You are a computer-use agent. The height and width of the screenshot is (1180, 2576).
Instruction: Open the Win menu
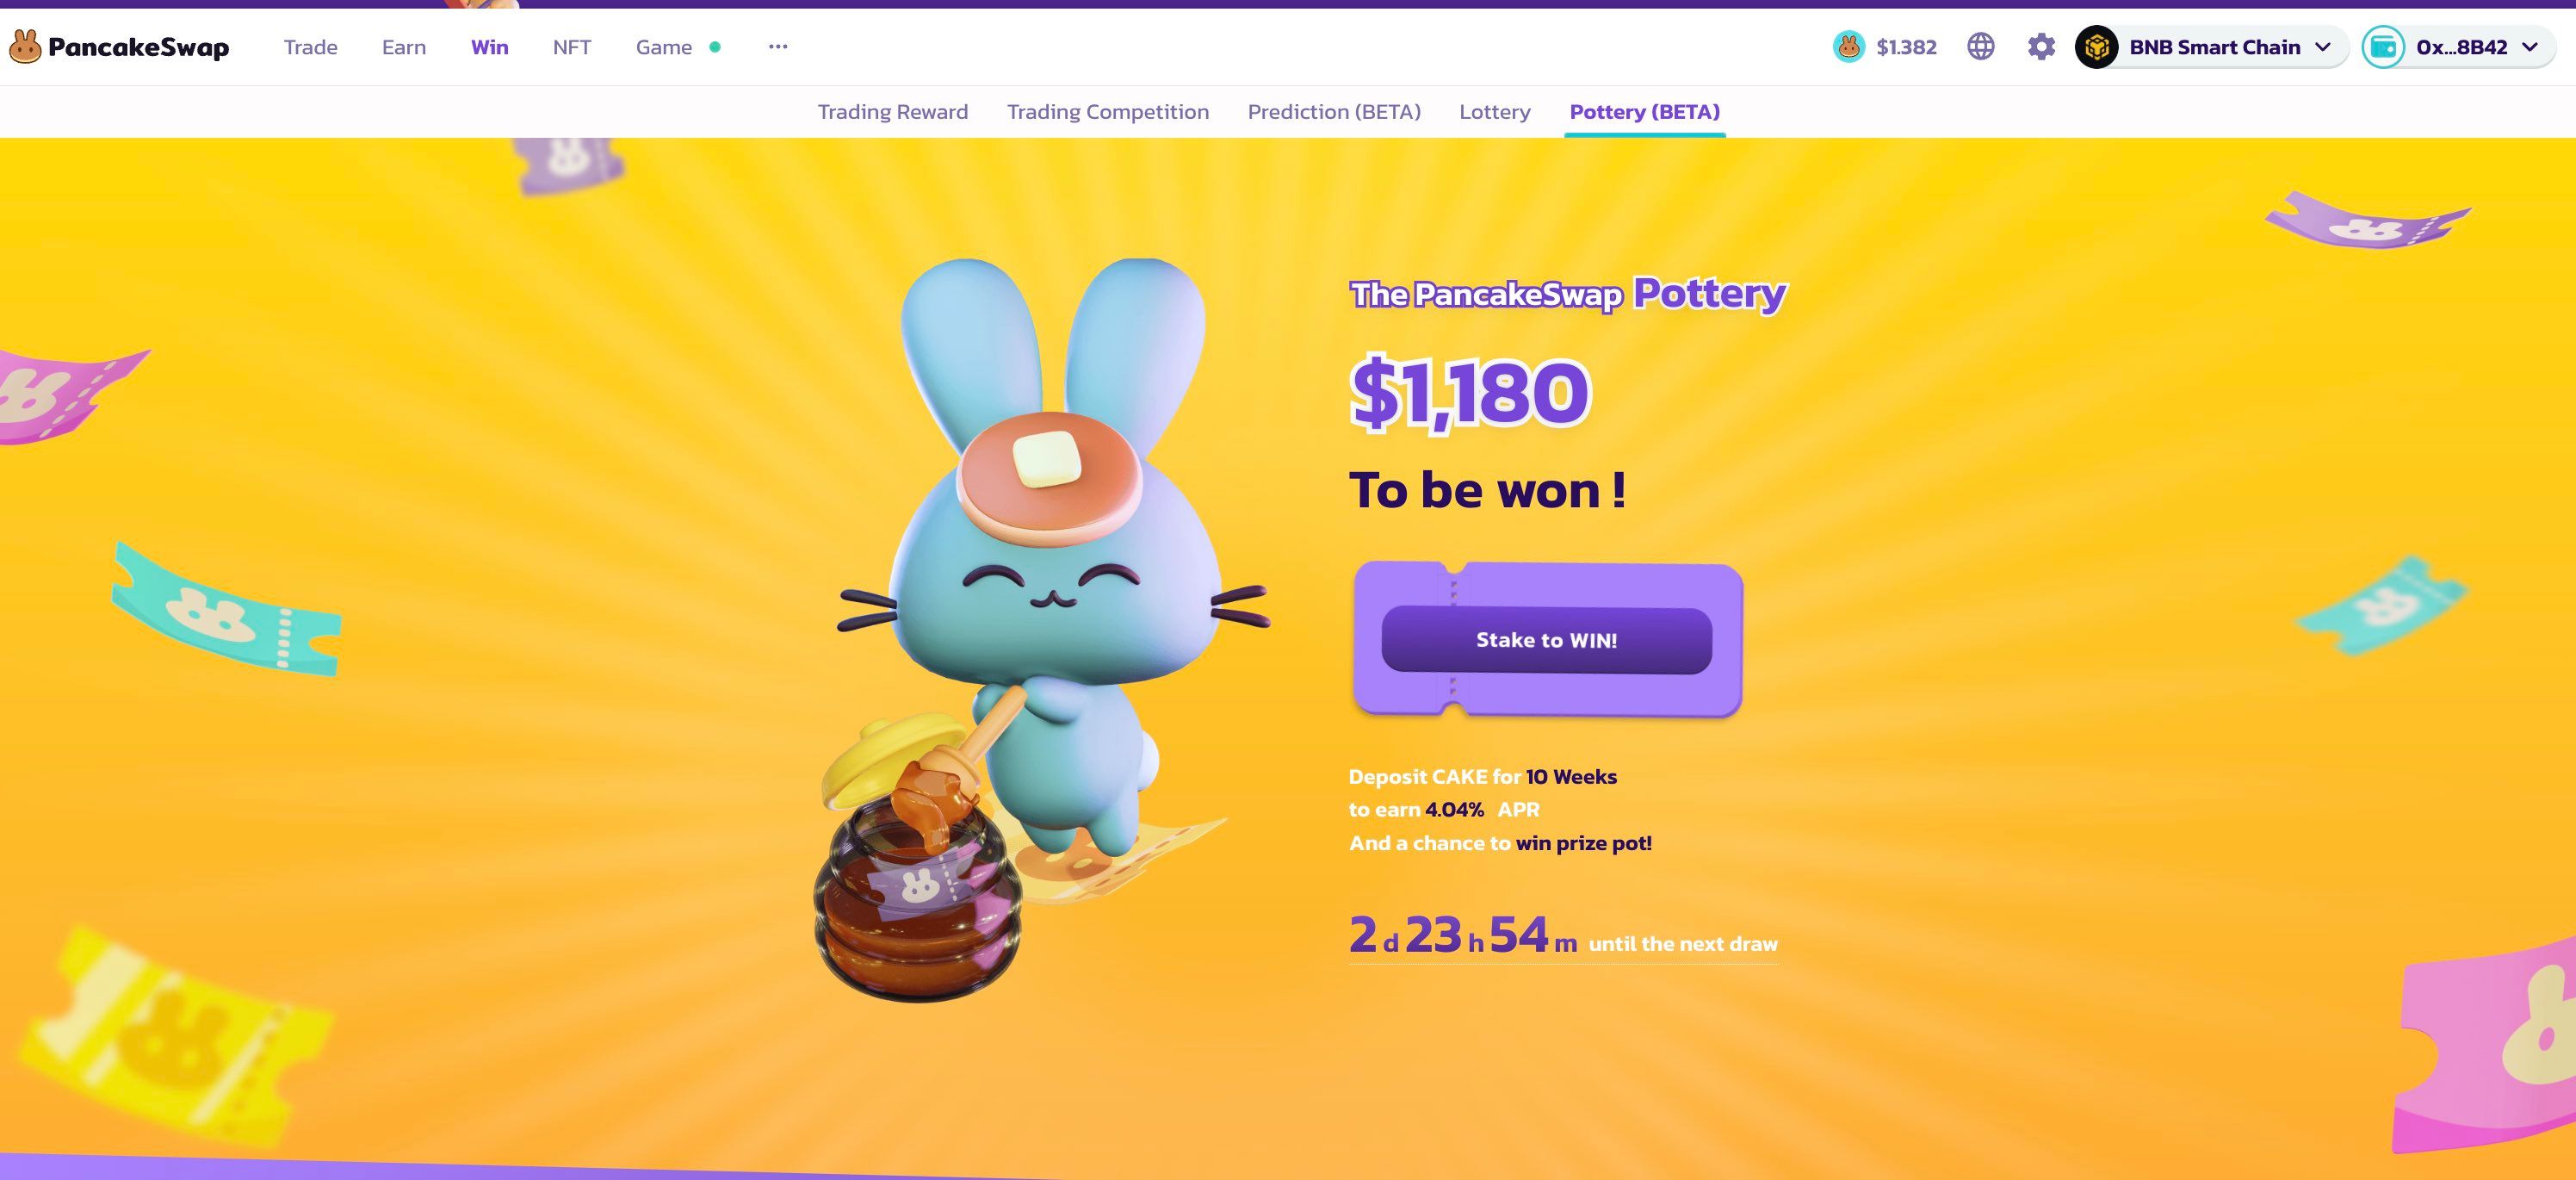point(490,47)
